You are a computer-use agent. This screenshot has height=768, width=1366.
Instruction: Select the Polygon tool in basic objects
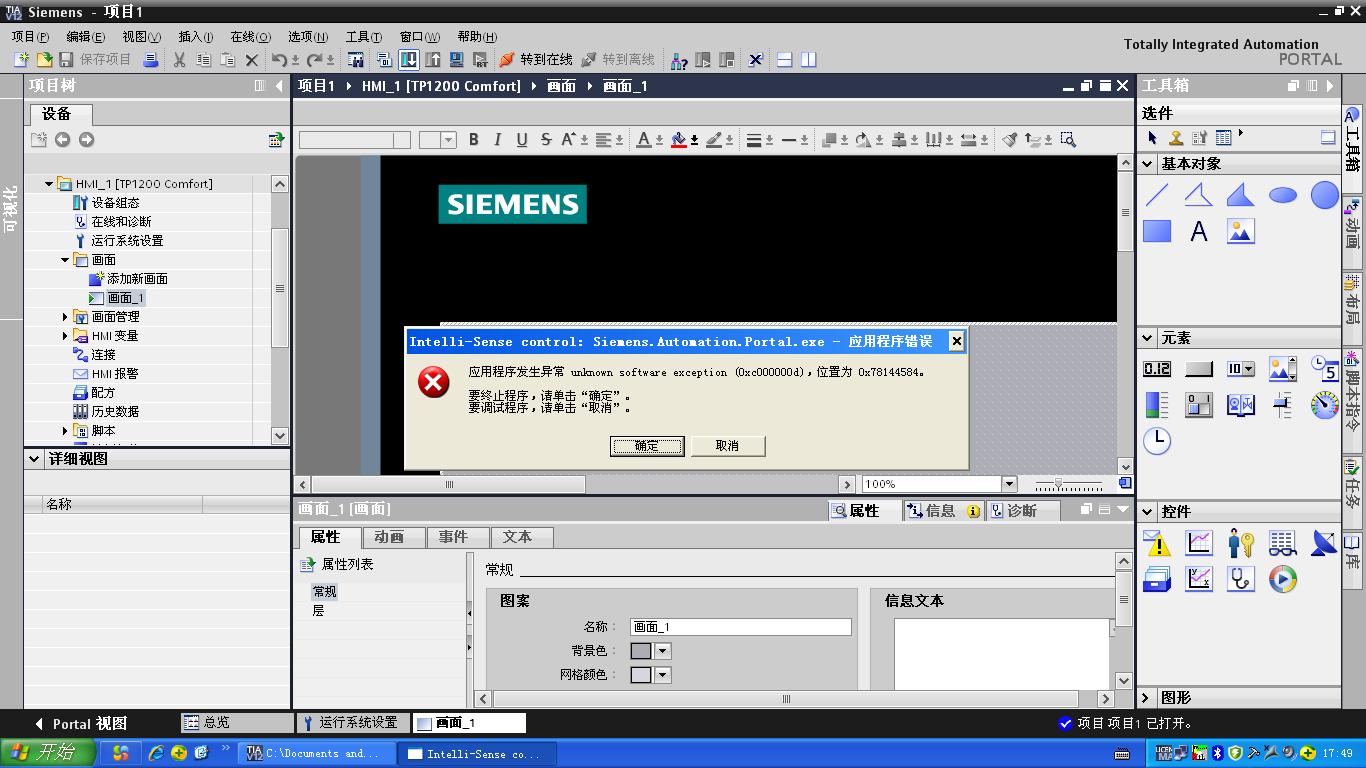coord(1241,195)
